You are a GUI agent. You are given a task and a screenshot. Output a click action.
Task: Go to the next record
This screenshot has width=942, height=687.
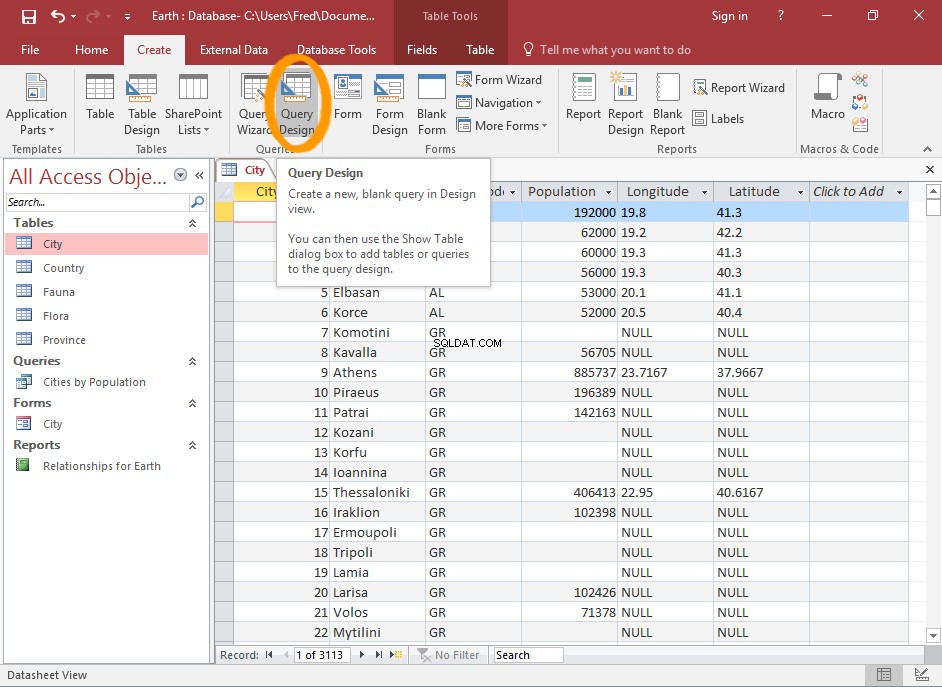coord(362,655)
